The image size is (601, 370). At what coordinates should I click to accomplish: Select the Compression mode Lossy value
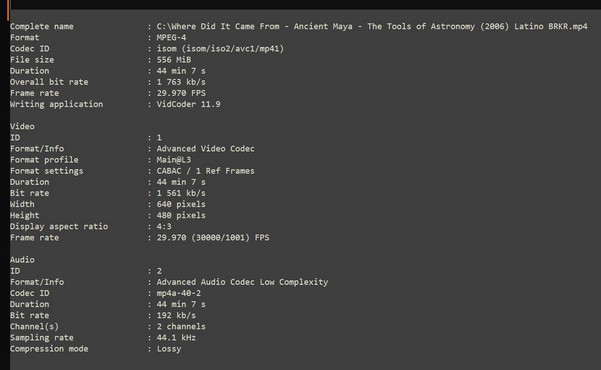click(x=169, y=349)
